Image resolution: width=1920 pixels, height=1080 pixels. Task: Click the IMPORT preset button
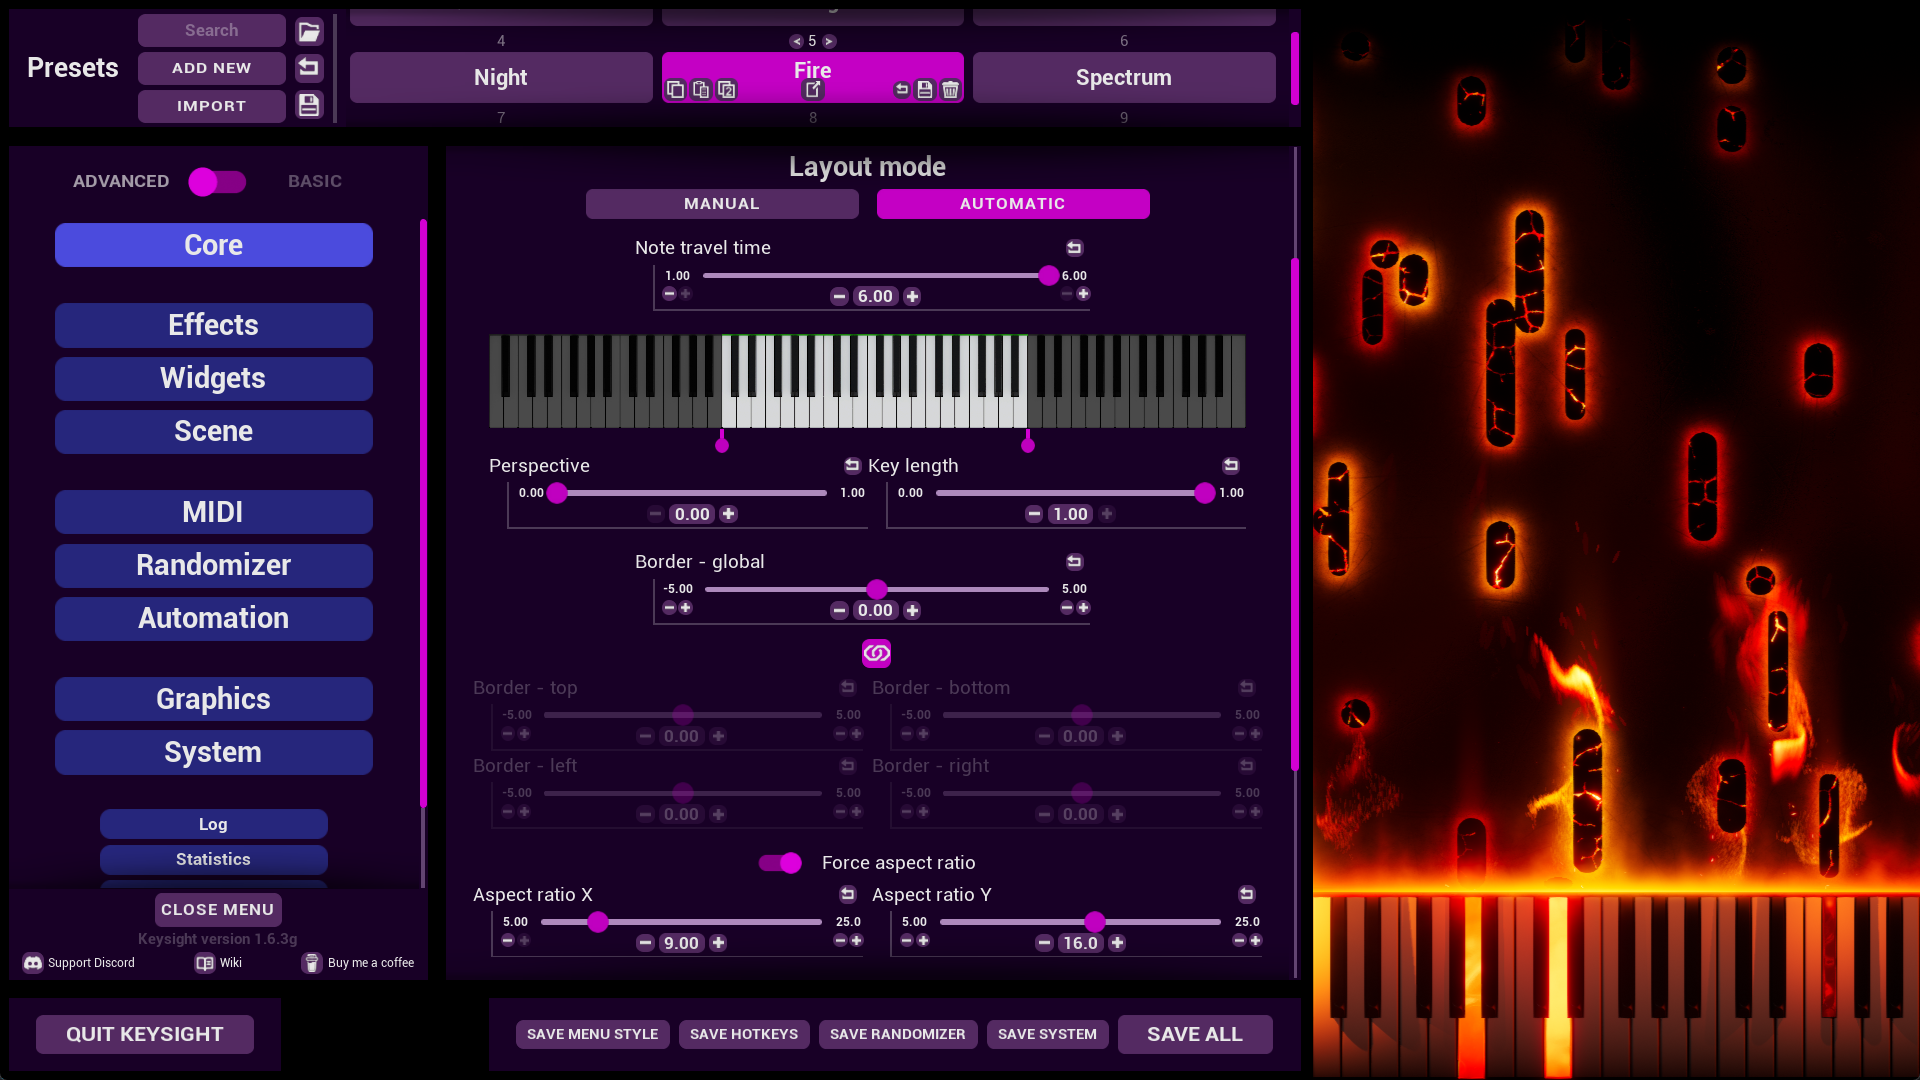(212, 106)
